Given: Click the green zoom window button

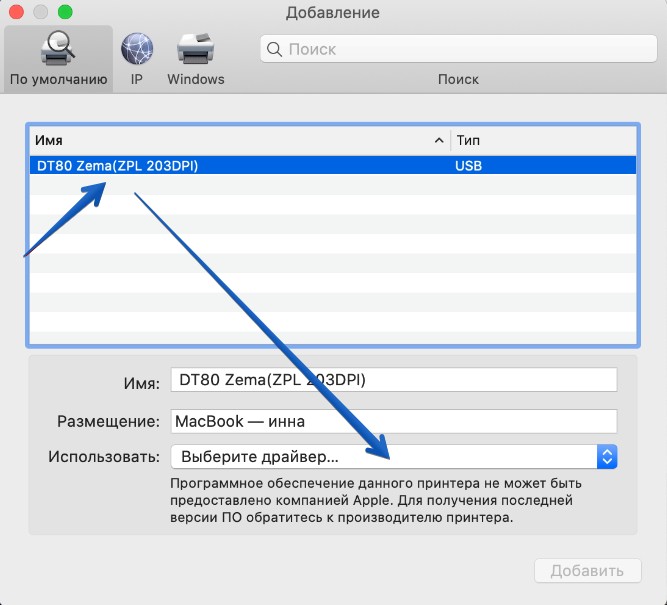Looking at the screenshot, I should [65, 13].
